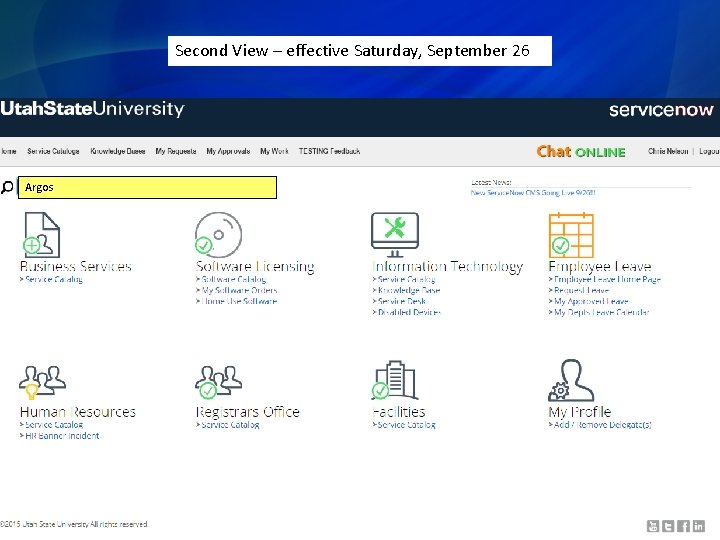Open the Human Resources people icon
Viewport: 720px width, 540px height.
42,382
